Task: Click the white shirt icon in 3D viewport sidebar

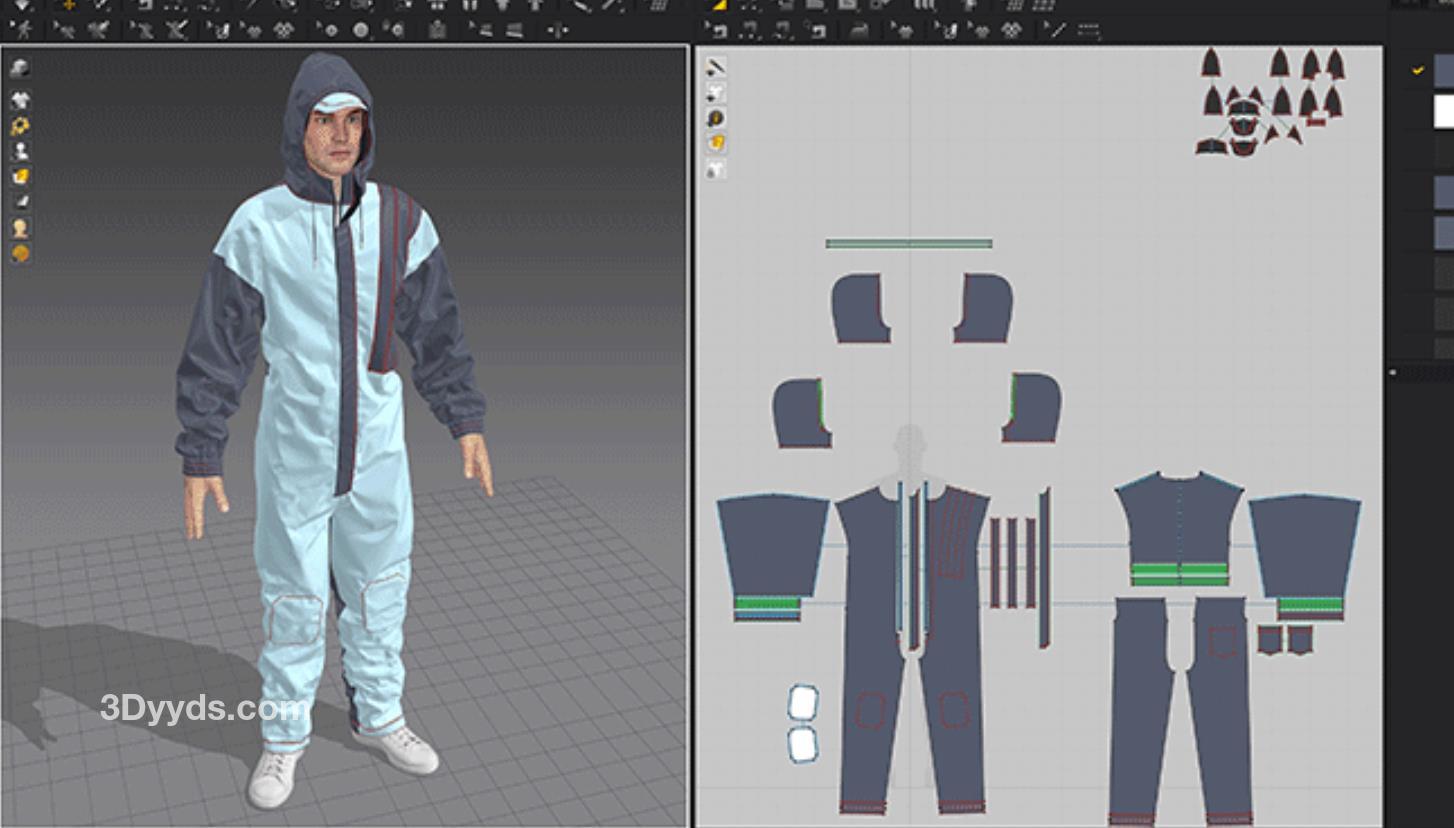Action: click(19, 100)
